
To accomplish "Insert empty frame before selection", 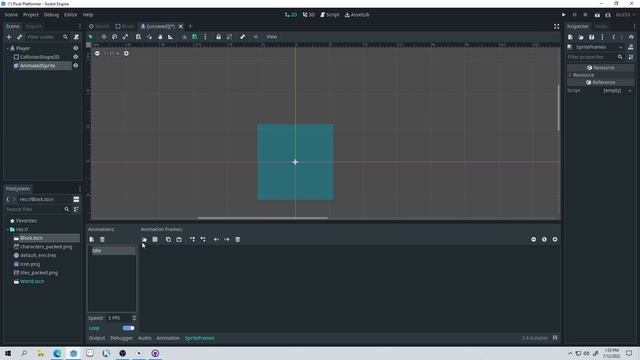I will pyautogui.click(x=192, y=240).
